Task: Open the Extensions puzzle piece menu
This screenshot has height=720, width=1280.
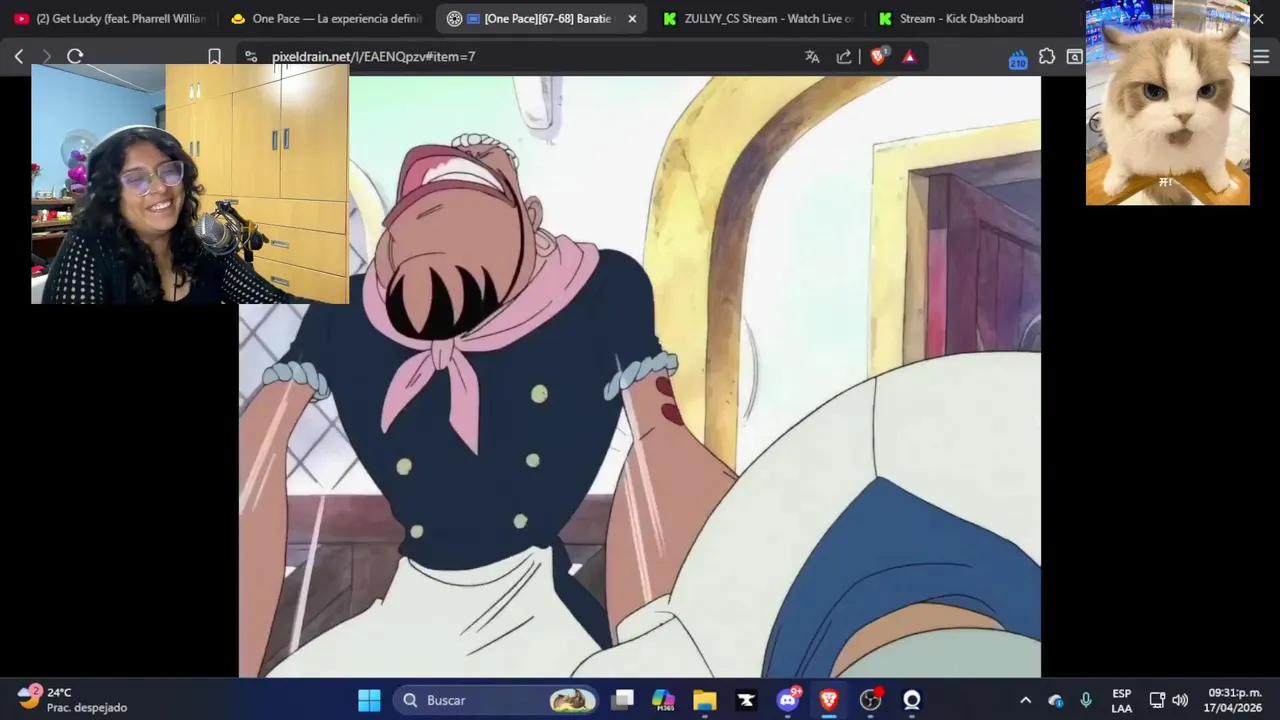Action: [1047, 57]
